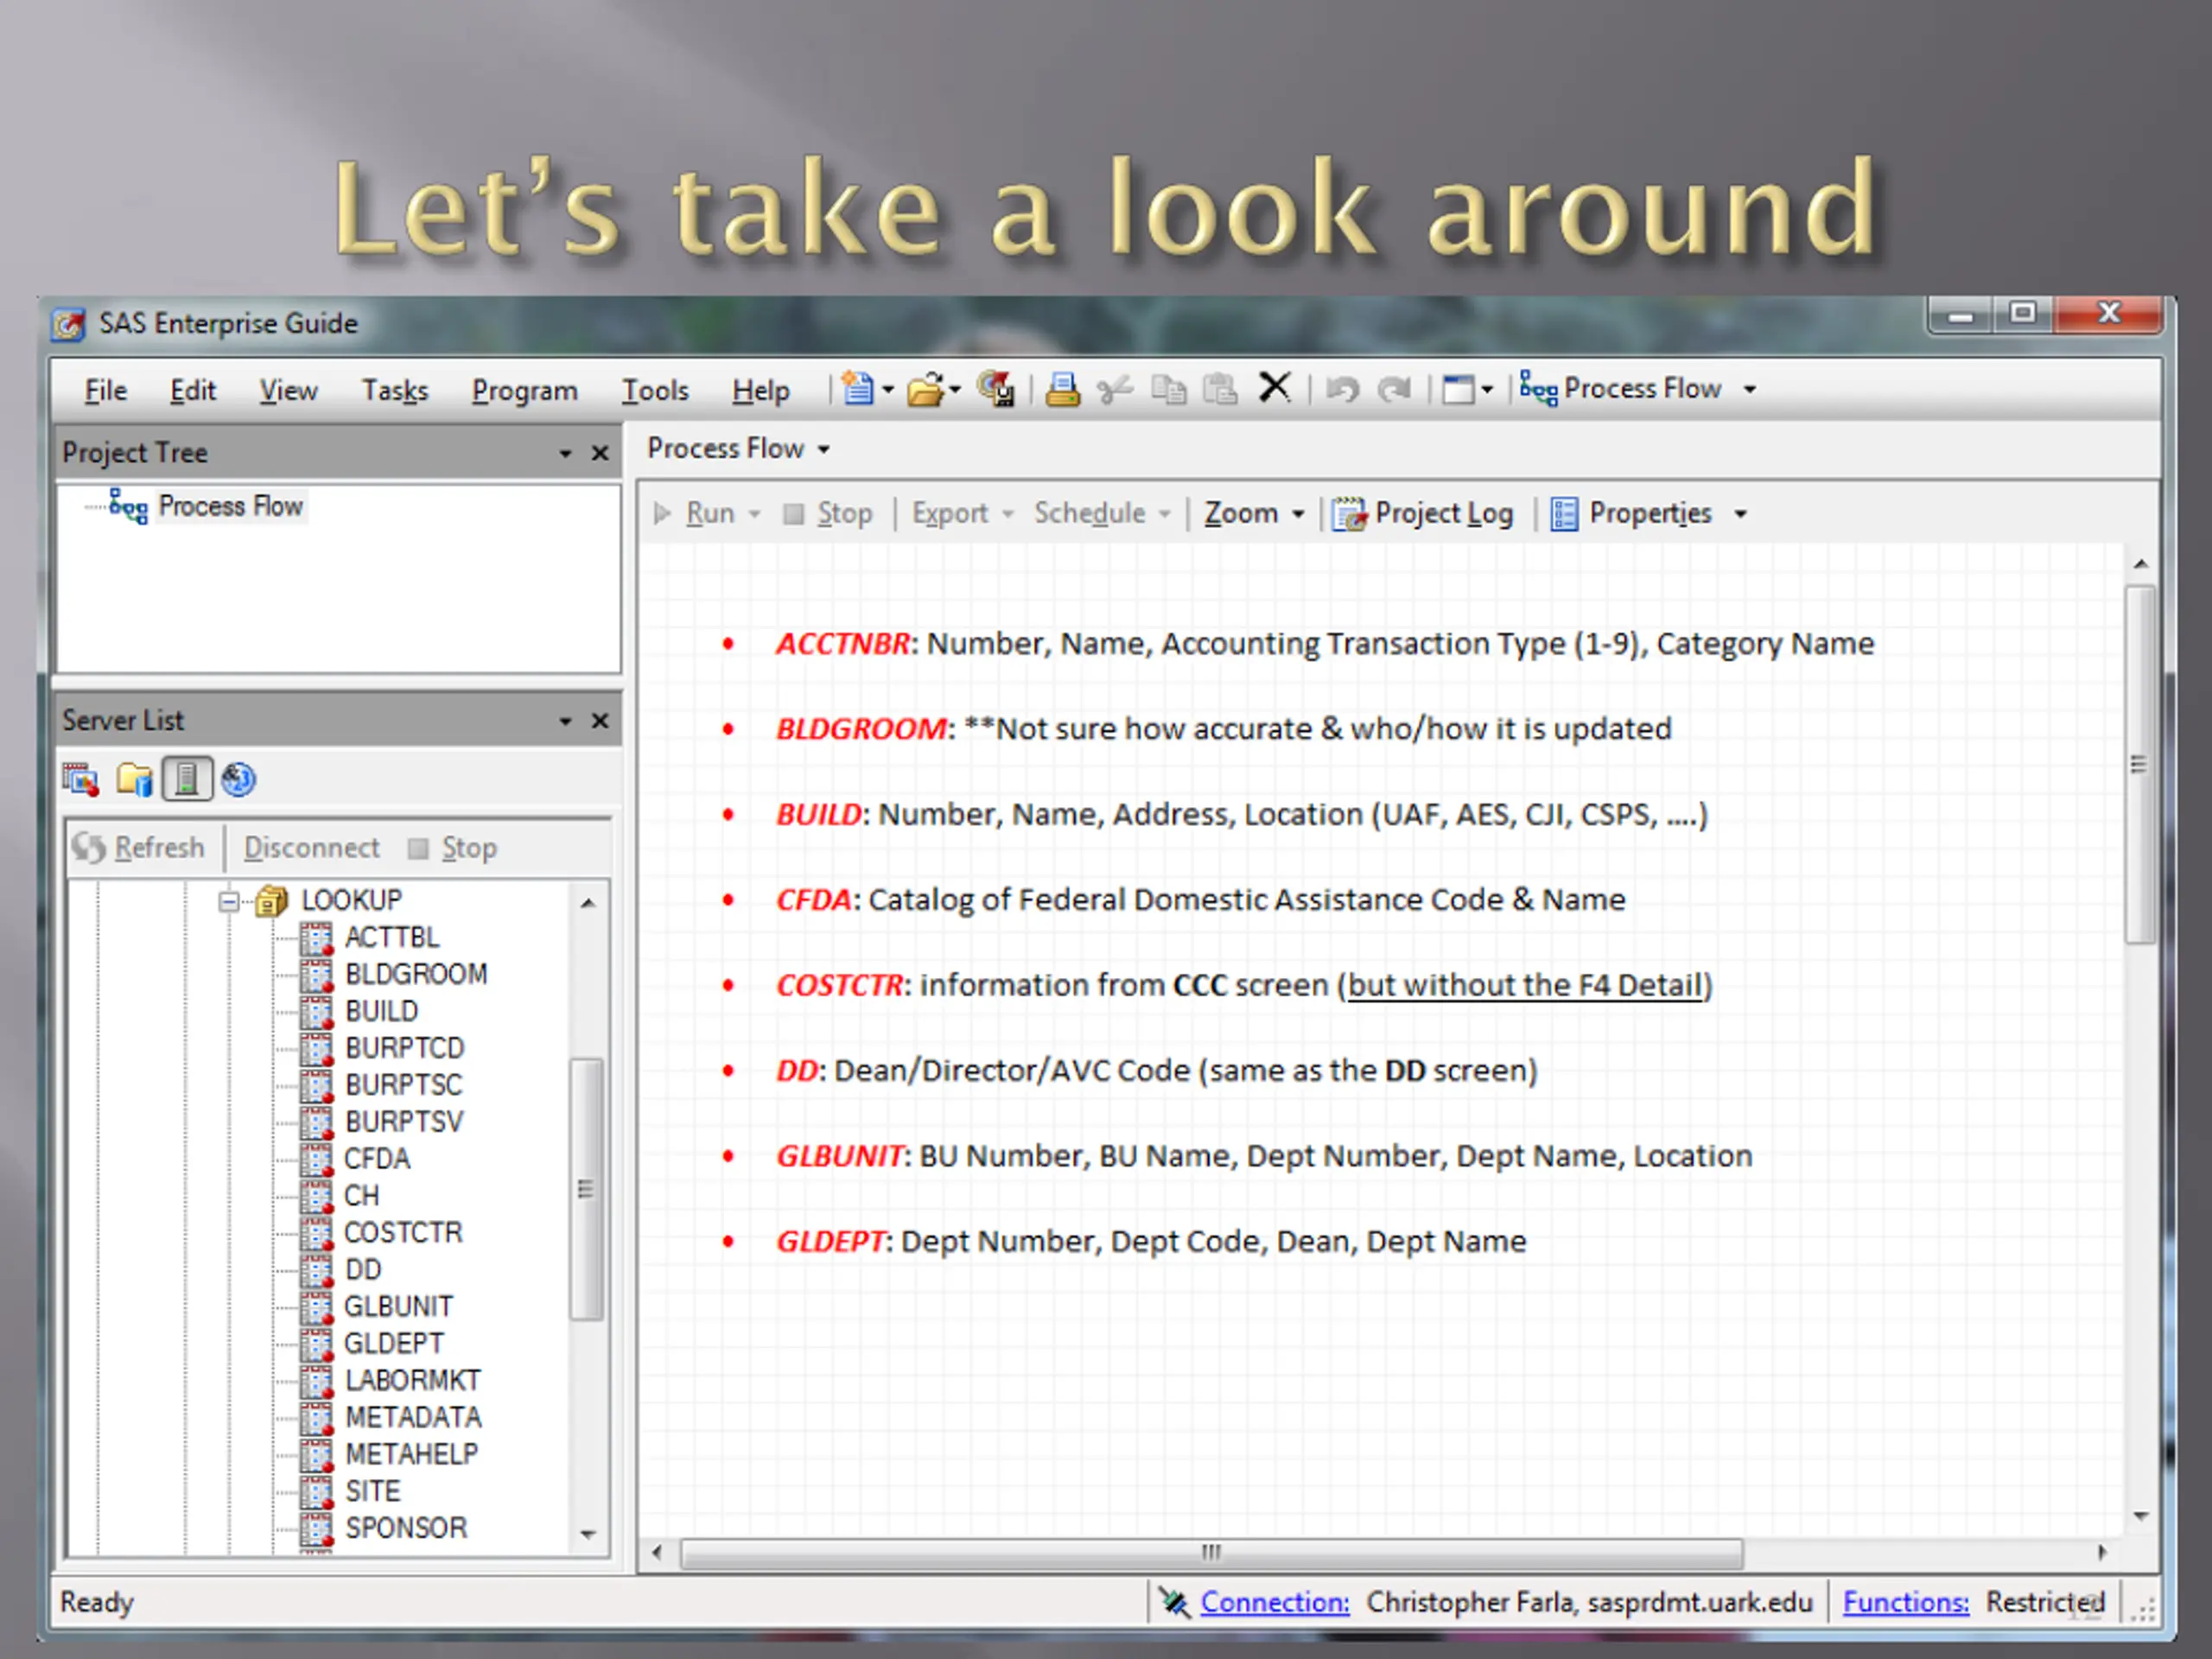Click the Open folder toolbar icon
The image size is (2212, 1659).
(x=924, y=389)
